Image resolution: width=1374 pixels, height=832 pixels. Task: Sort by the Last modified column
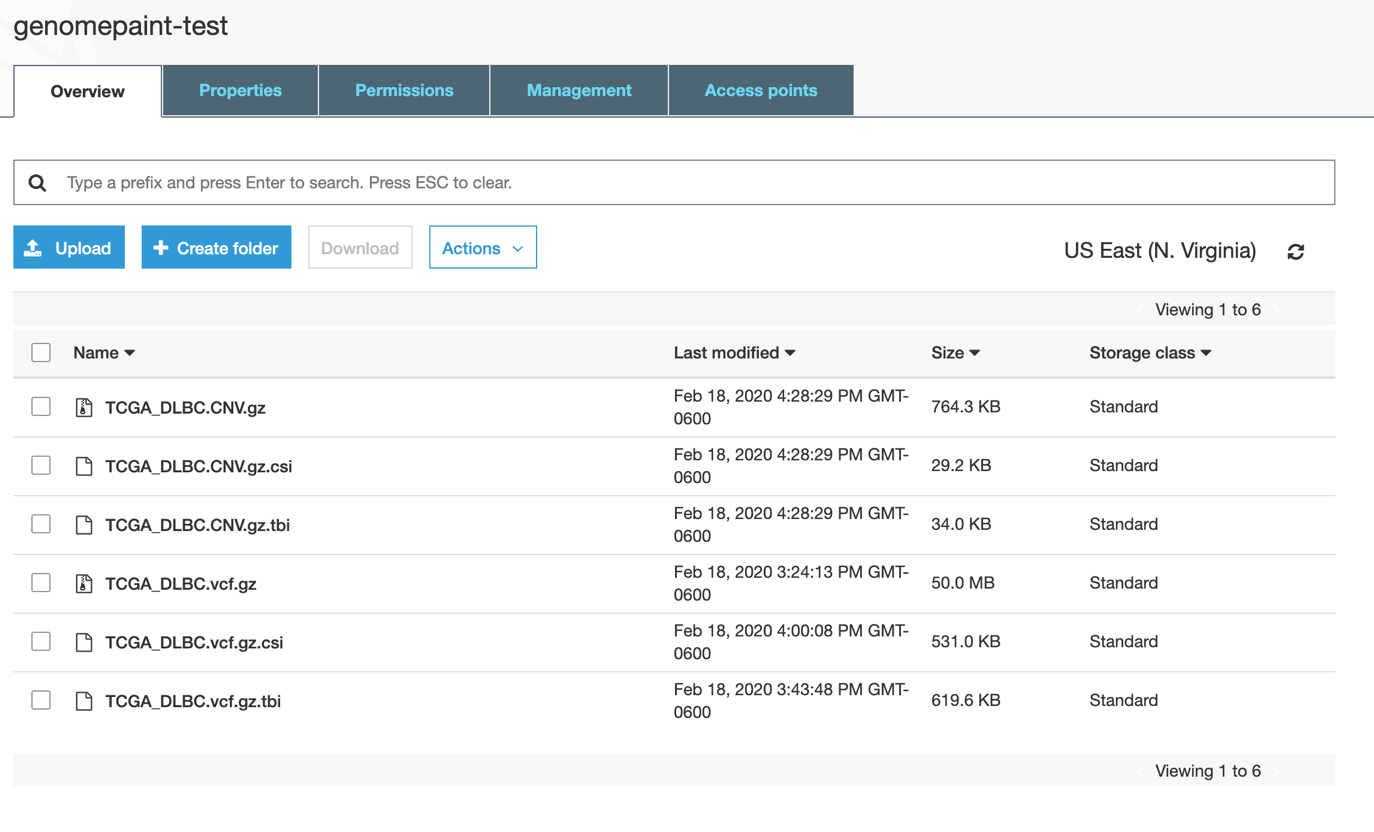735,353
